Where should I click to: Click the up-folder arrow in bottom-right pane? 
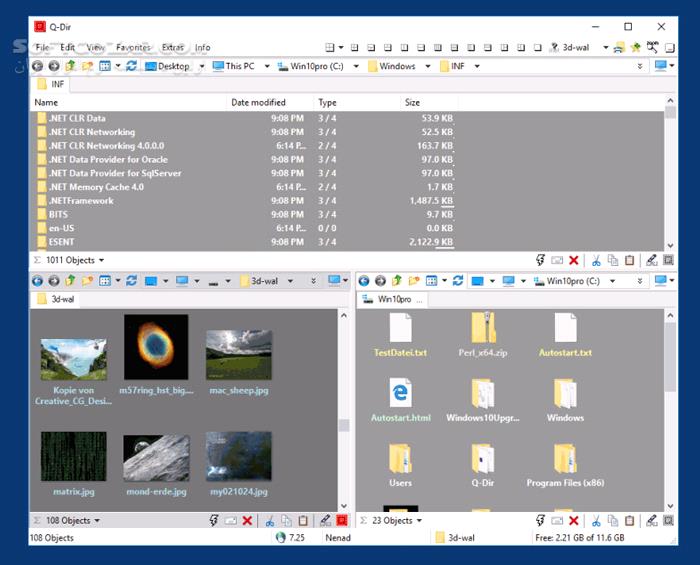coord(397,281)
